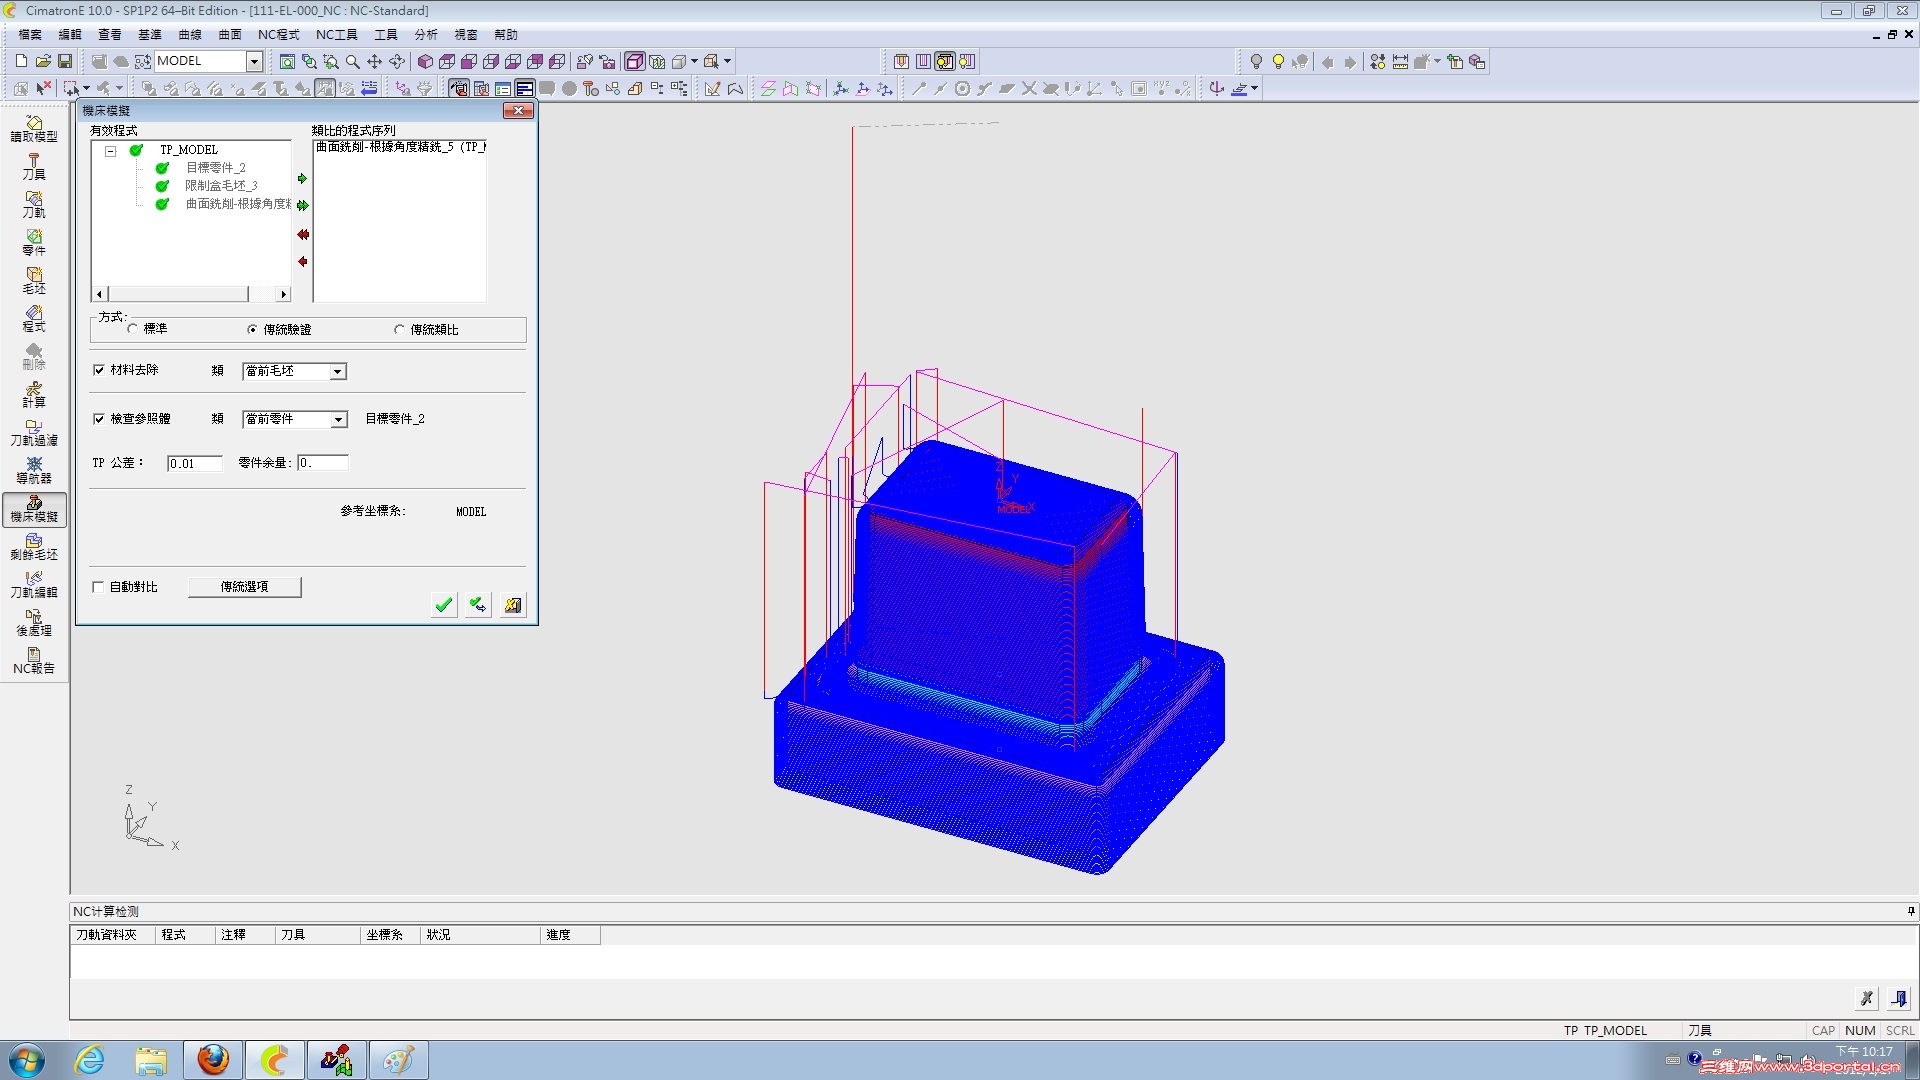Image resolution: width=1920 pixels, height=1080 pixels.
Task: Confirm dialog with green checkmark button
Action: (443, 604)
